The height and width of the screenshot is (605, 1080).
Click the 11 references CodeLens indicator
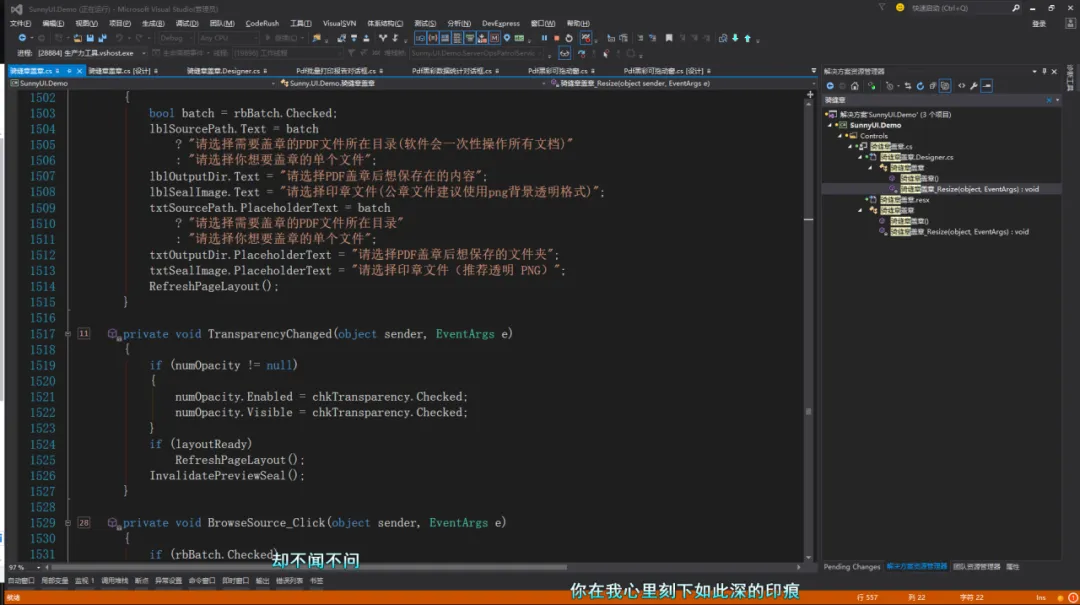point(83,334)
